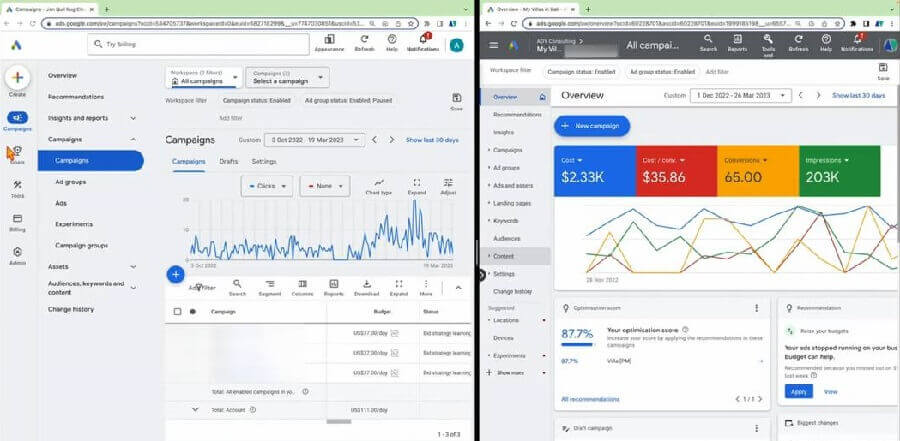Click blue Cost metric tile
The width and height of the screenshot is (900, 441).
click(x=595, y=171)
